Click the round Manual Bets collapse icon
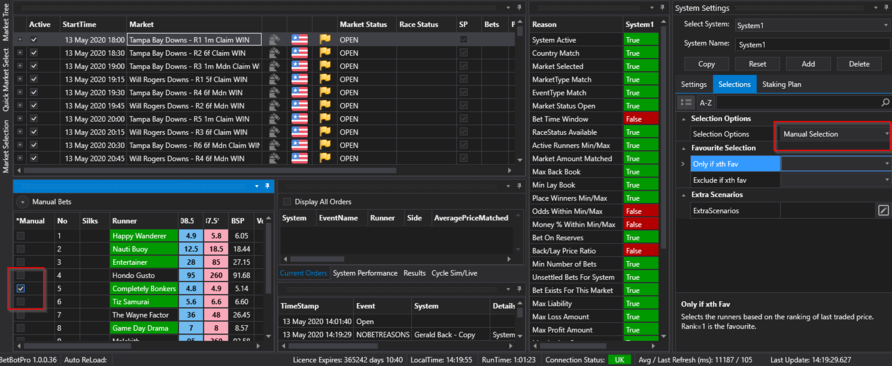The height and width of the screenshot is (366, 892). pos(22,201)
